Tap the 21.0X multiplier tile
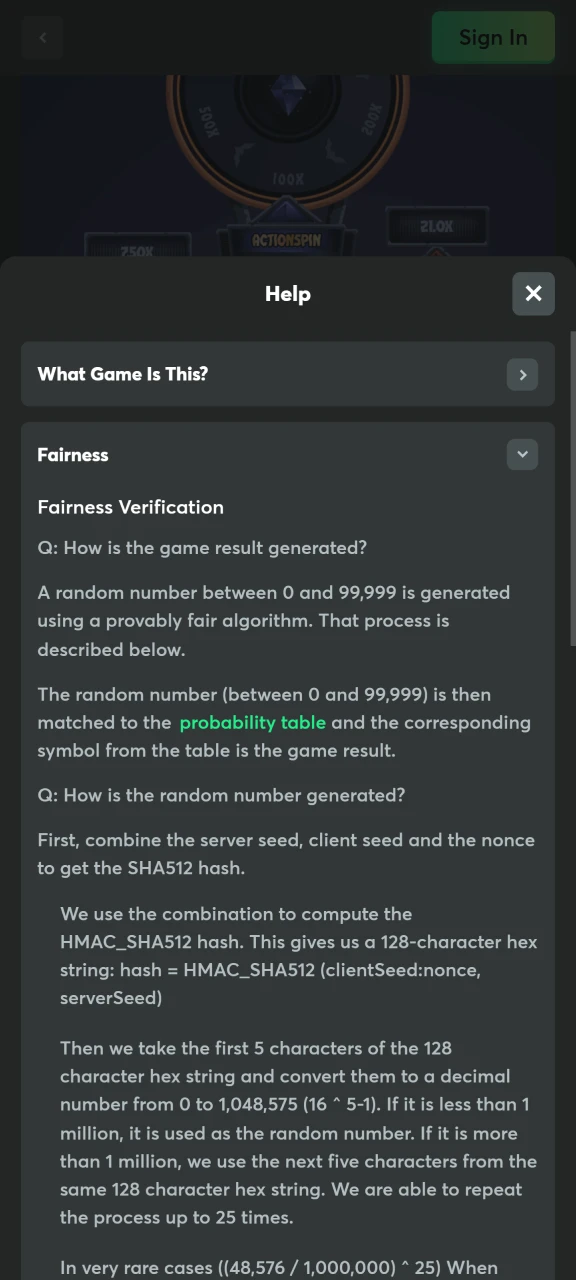This screenshot has width=576, height=1280. pyautogui.click(x=437, y=227)
